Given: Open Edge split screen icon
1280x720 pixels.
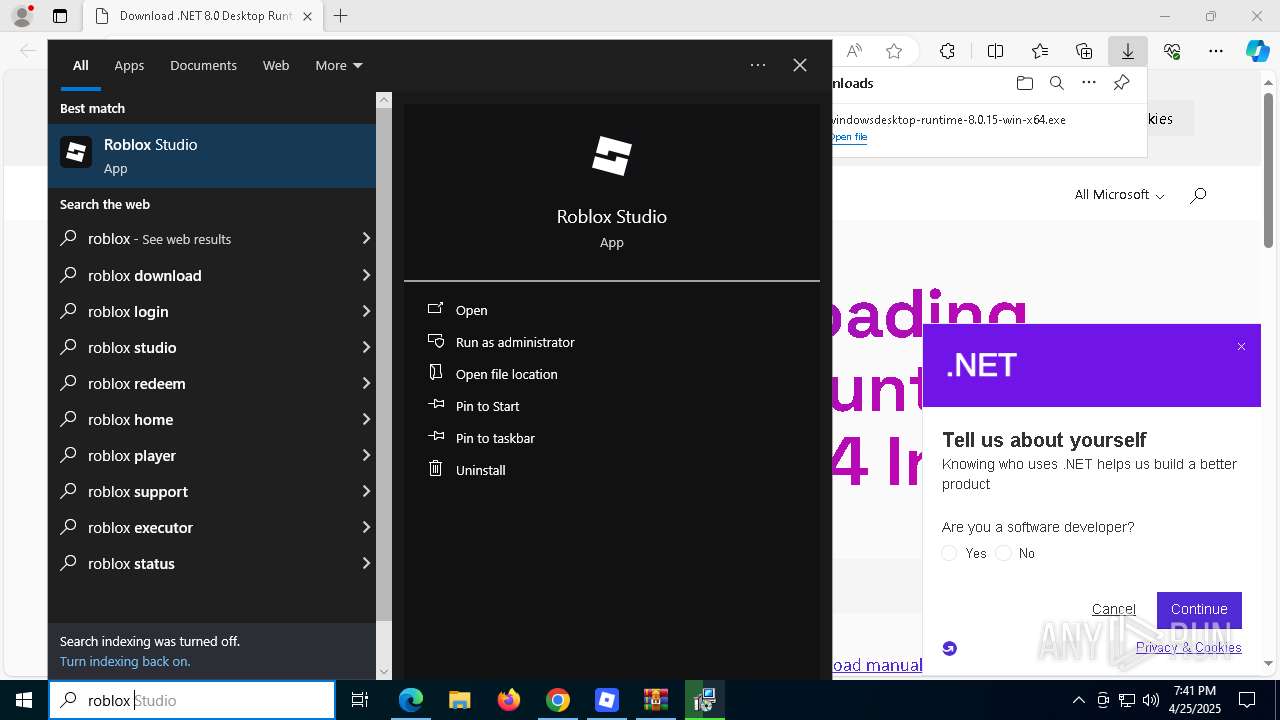Looking at the screenshot, I should (x=996, y=51).
